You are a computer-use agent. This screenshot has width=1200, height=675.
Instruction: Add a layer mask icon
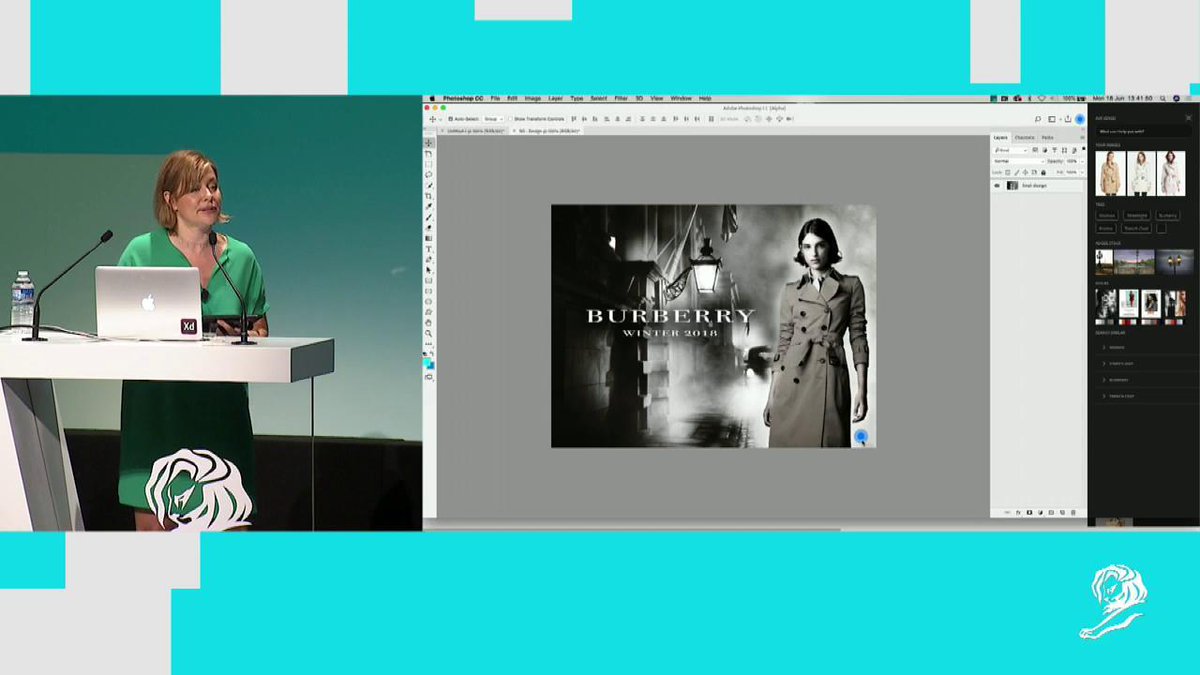(1029, 513)
